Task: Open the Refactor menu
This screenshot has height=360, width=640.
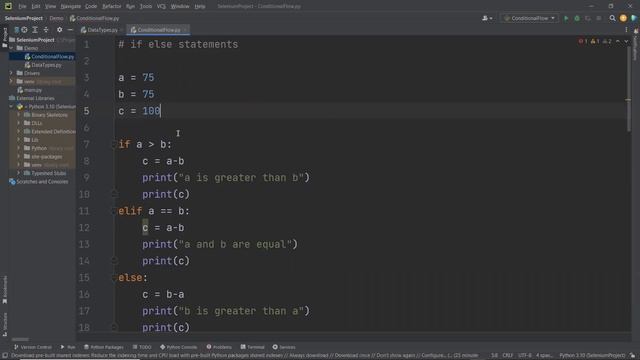Action: pos(111,6)
